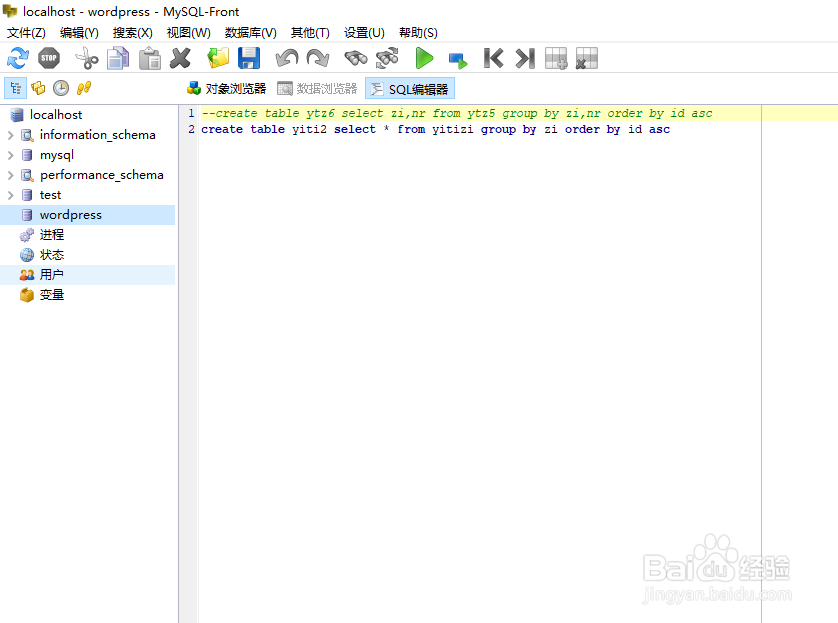Click the Replace binoculars icon
Image resolution: width=838 pixels, height=623 pixels.
point(387,58)
